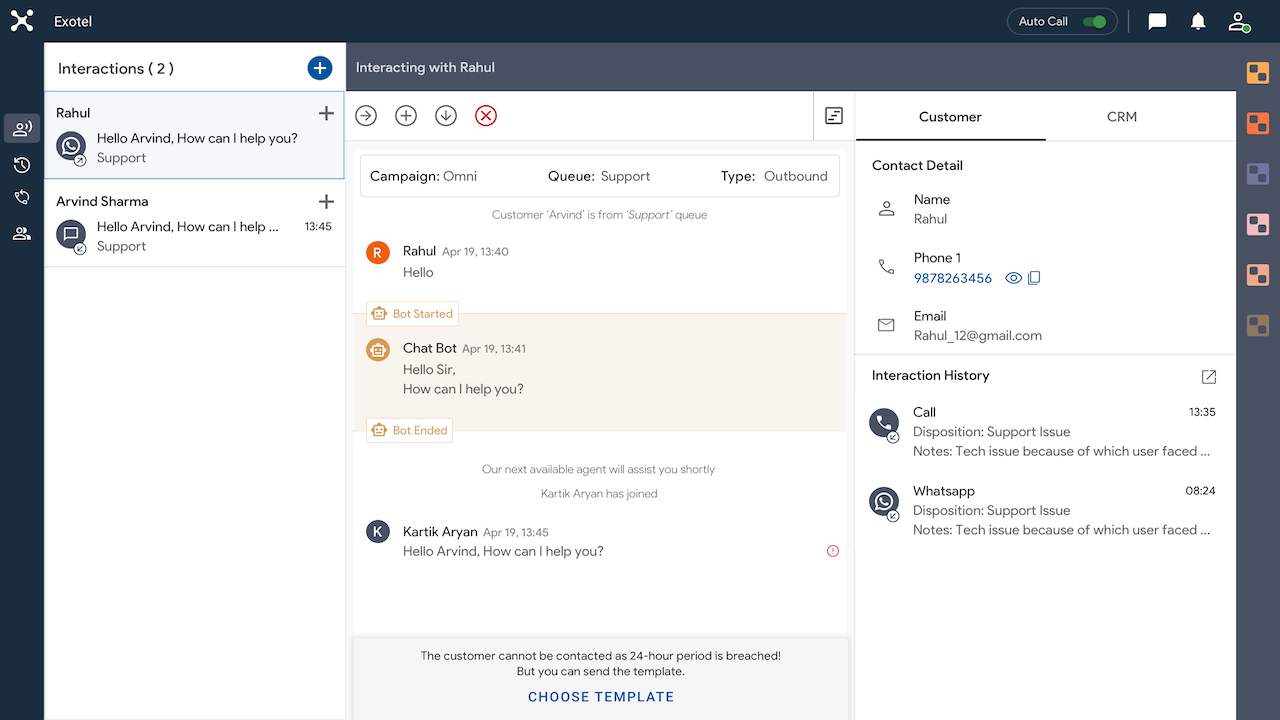Expand Interaction History in new window

coord(1209,377)
